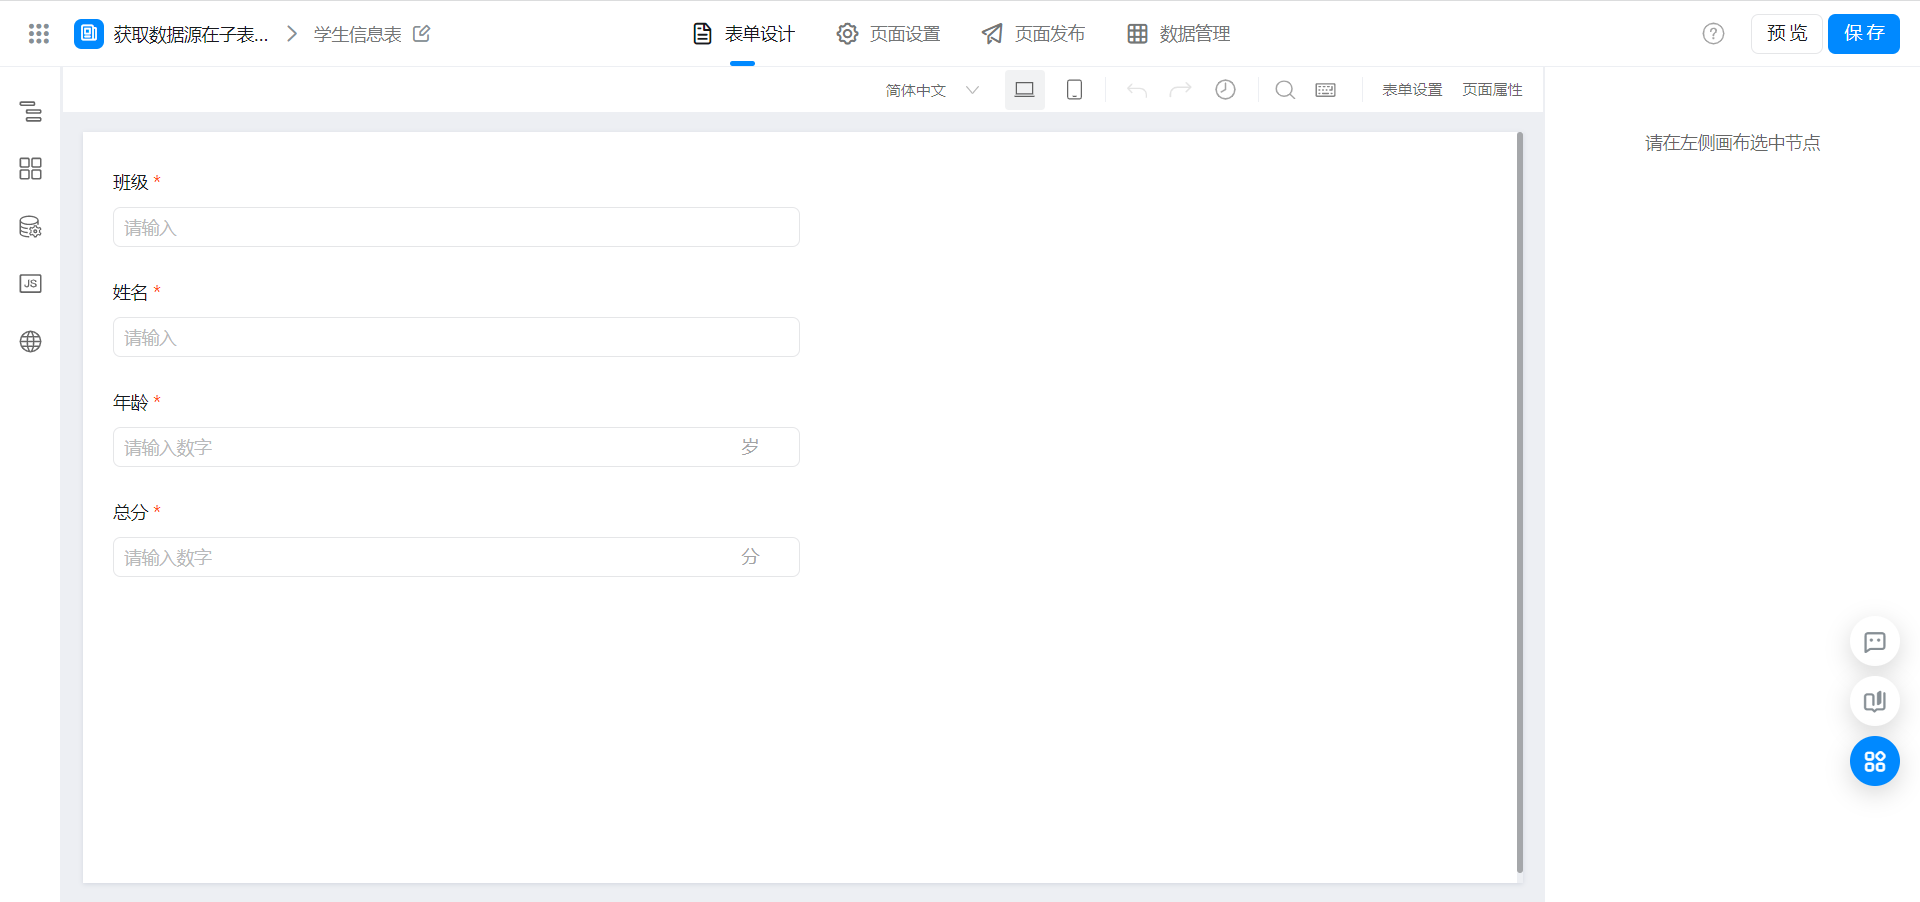
Task: Open keyboard shortcuts icon
Action: (x=1326, y=90)
